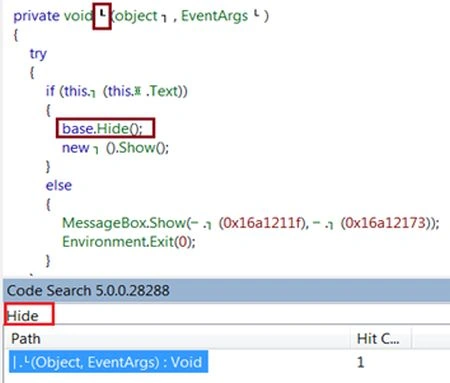Click the EventArgs type in method signature
This screenshot has height=383, width=450.
coord(214,16)
